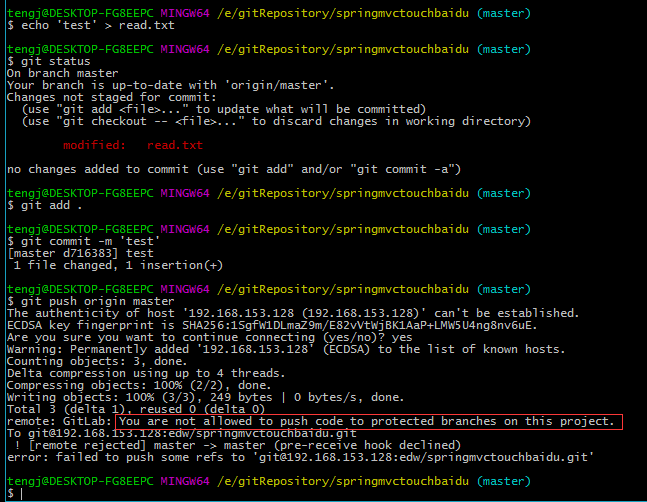Click the "Counting objects: 3, done." line

(97, 361)
